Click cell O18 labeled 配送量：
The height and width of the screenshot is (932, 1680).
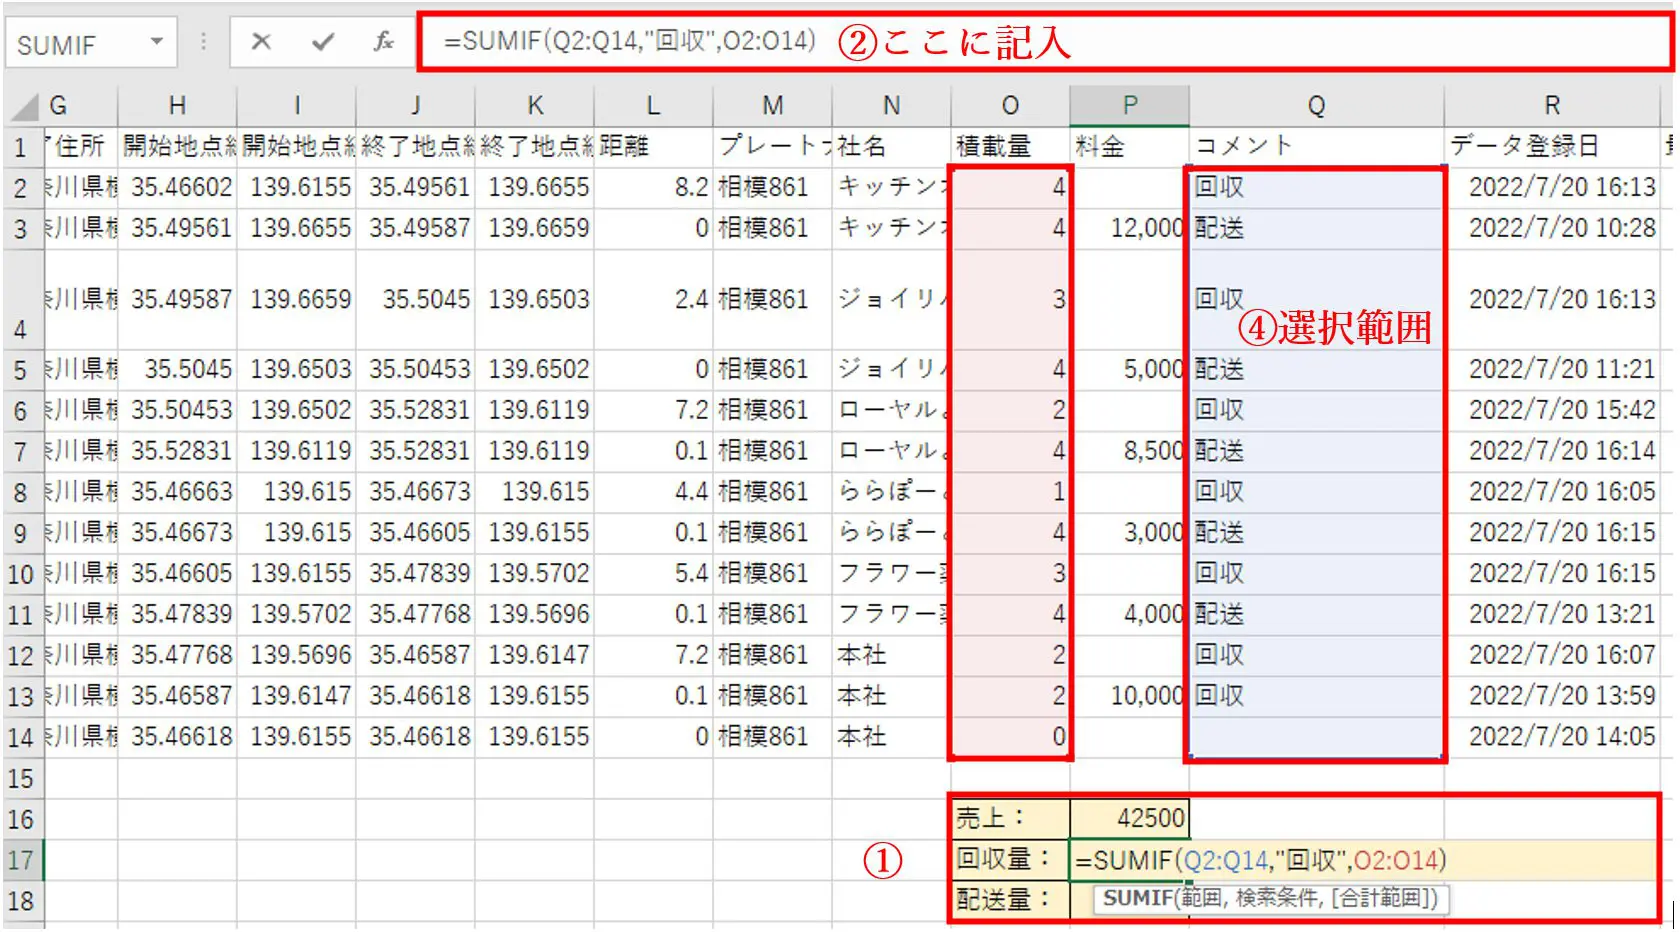coord(1010,900)
